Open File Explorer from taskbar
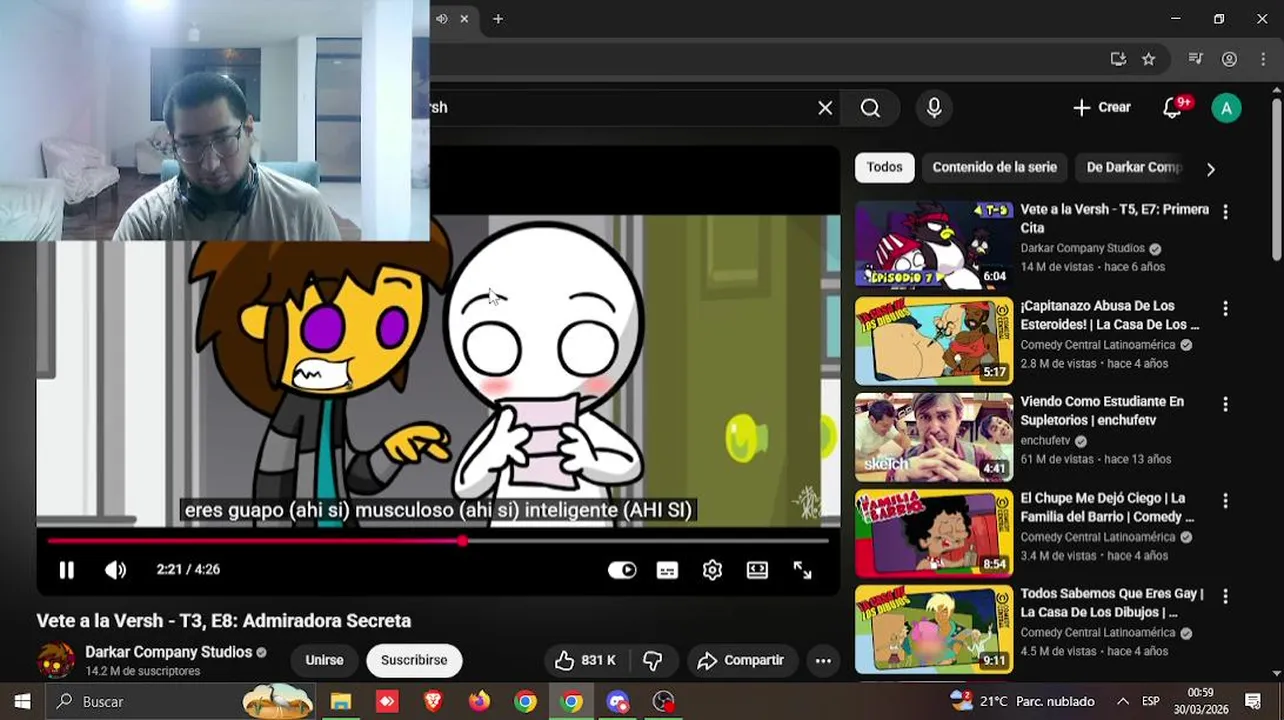 click(341, 702)
